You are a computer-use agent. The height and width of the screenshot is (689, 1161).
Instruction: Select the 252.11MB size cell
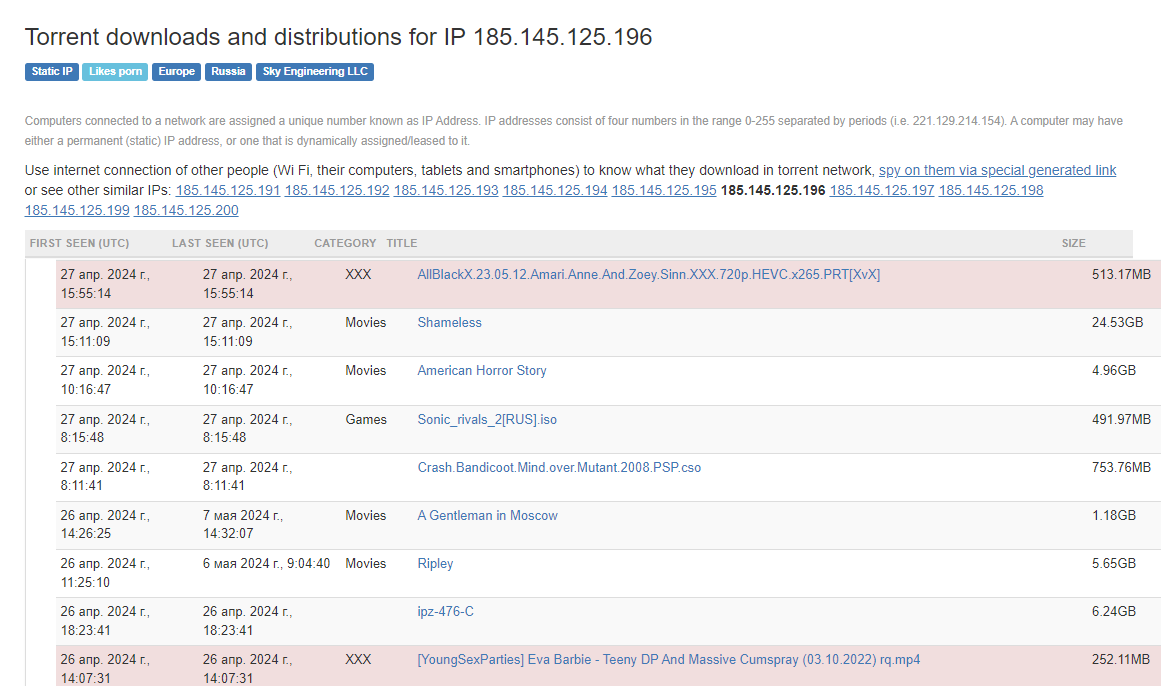pyautogui.click(x=1120, y=660)
